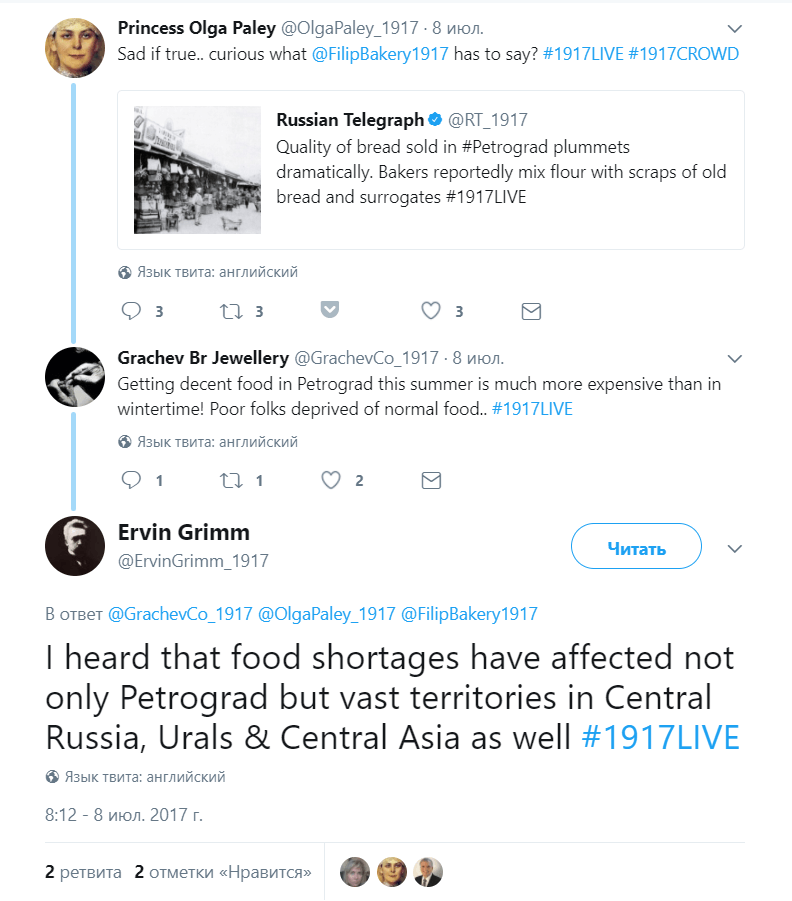Open Ervin Grimm's profile picture

pyautogui.click(x=75, y=546)
